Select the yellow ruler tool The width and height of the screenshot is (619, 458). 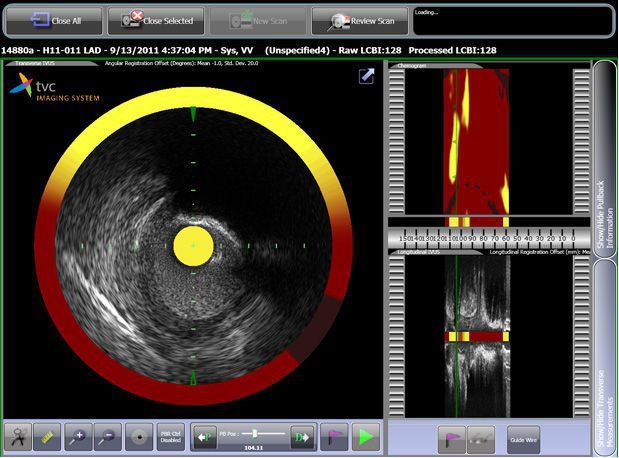pyautogui.click(x=47, y=437)
